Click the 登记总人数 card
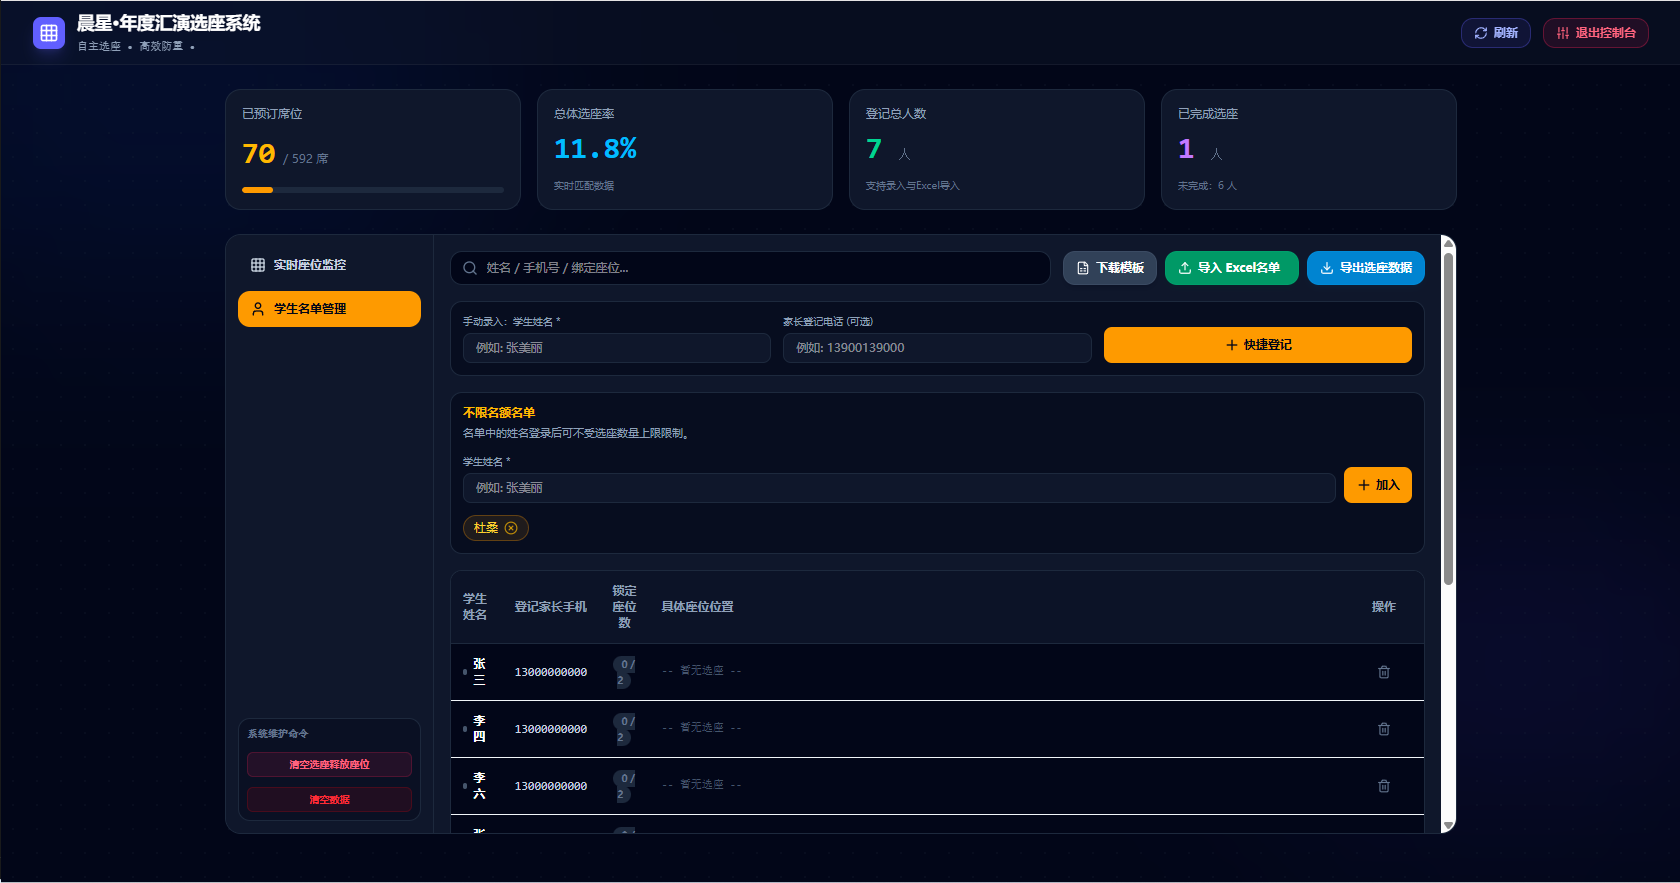 [x=997, y=150]
